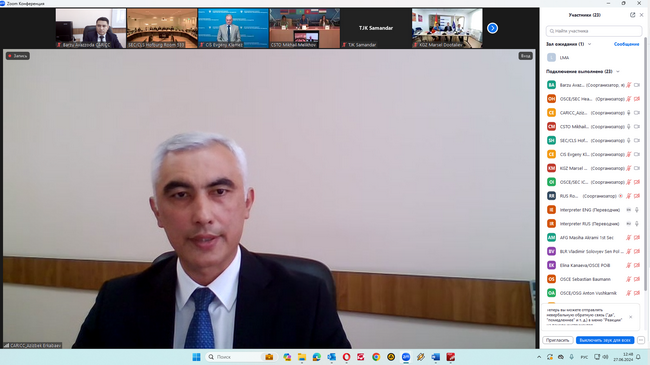Mute all participants with blue button
650x365 pixels.
tap(605, 340)
